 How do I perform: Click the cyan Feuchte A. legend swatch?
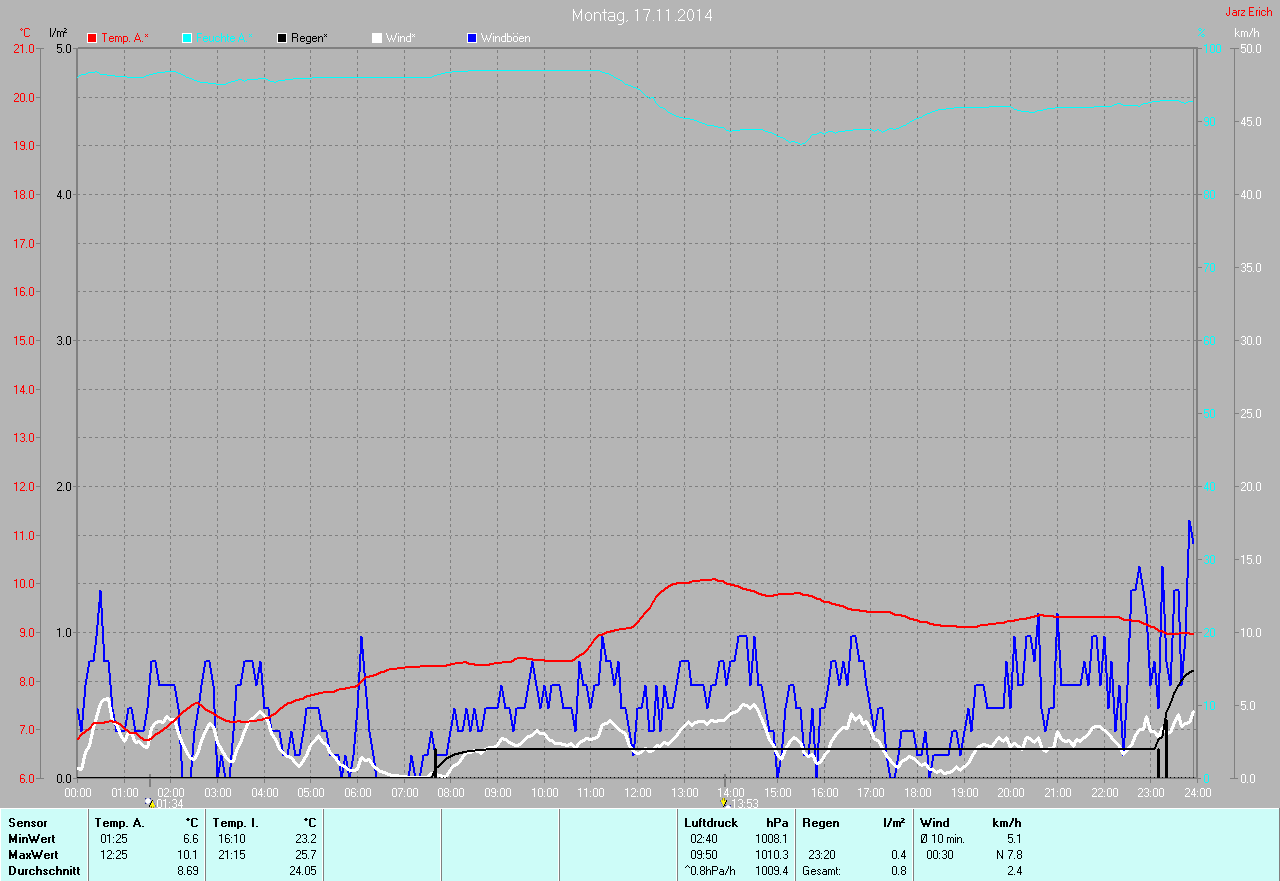click(187, 38)
